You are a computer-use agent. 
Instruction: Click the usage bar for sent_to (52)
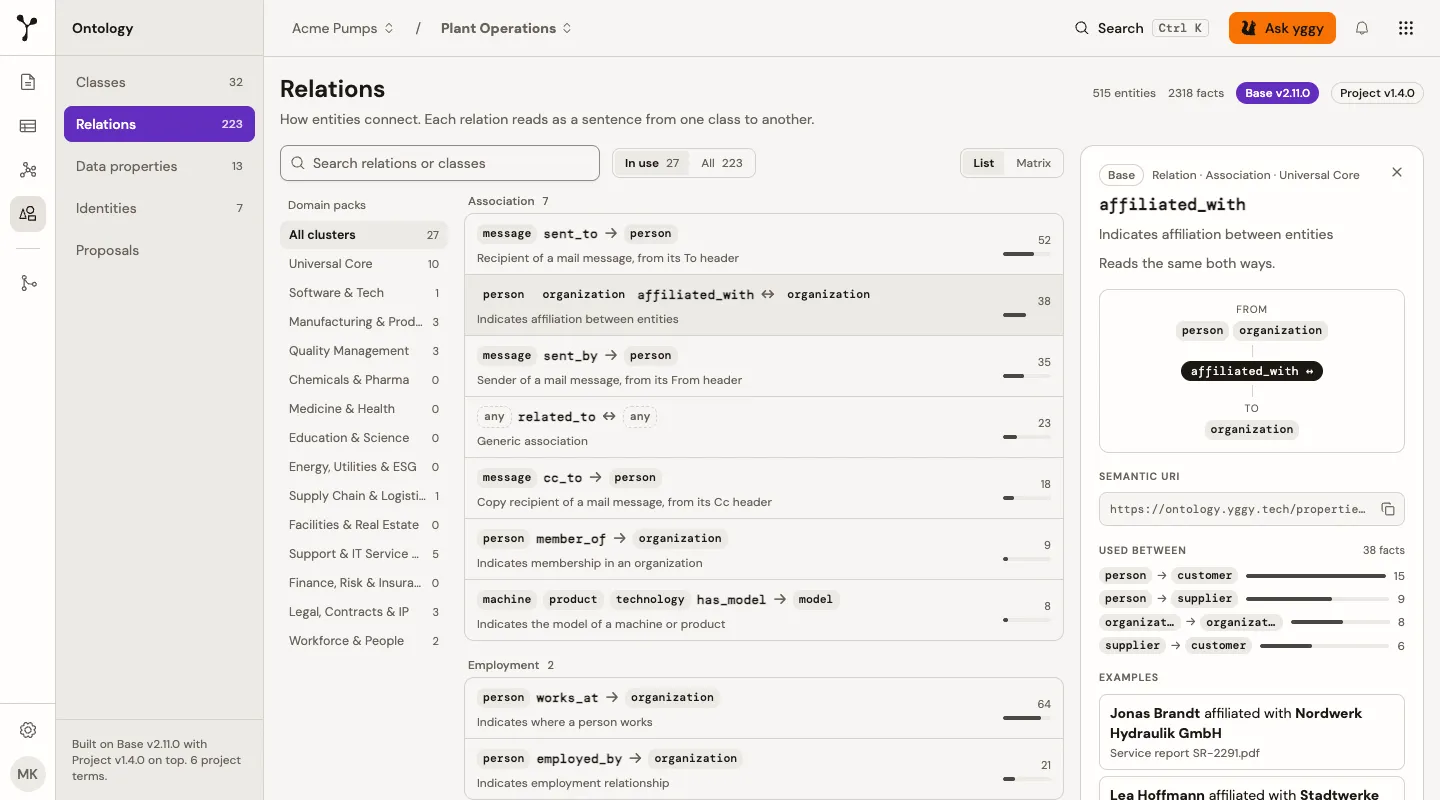click(1027, 254)
